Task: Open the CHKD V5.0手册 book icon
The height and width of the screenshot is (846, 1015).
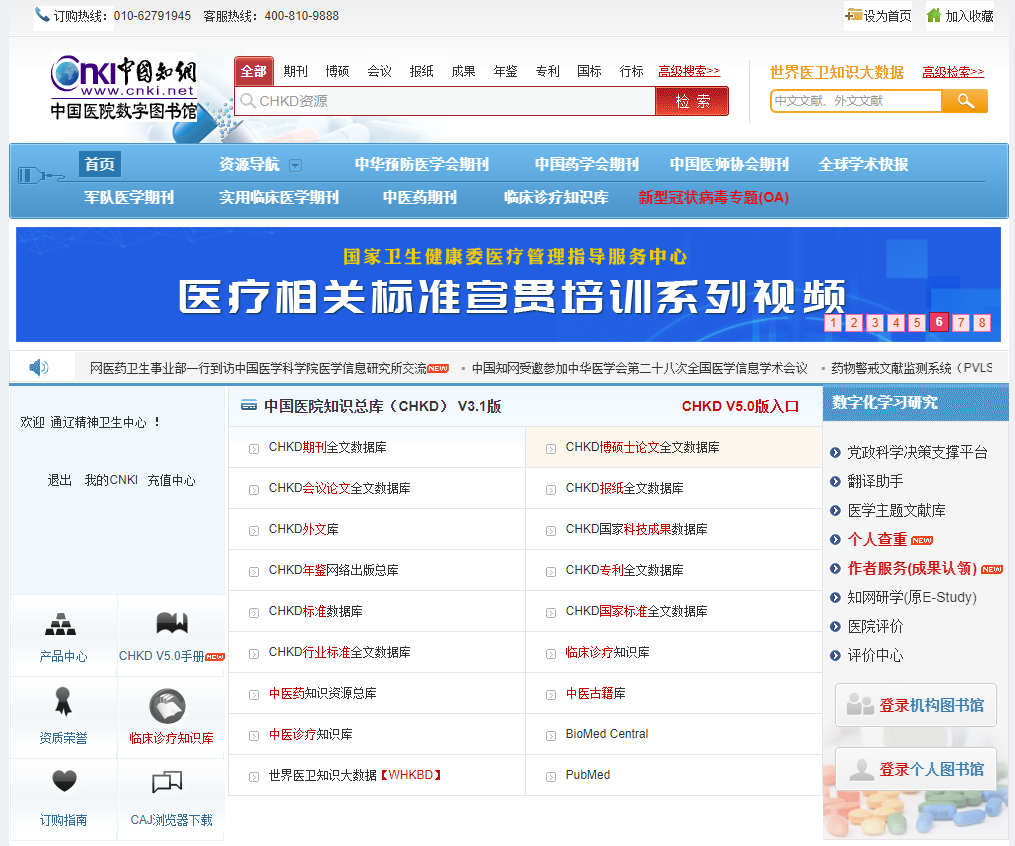Action: coord(172,623)
